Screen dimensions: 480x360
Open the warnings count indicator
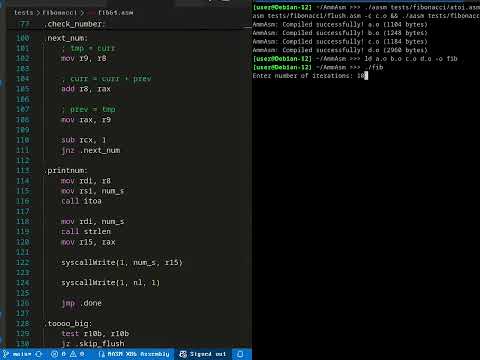(77, 354)
